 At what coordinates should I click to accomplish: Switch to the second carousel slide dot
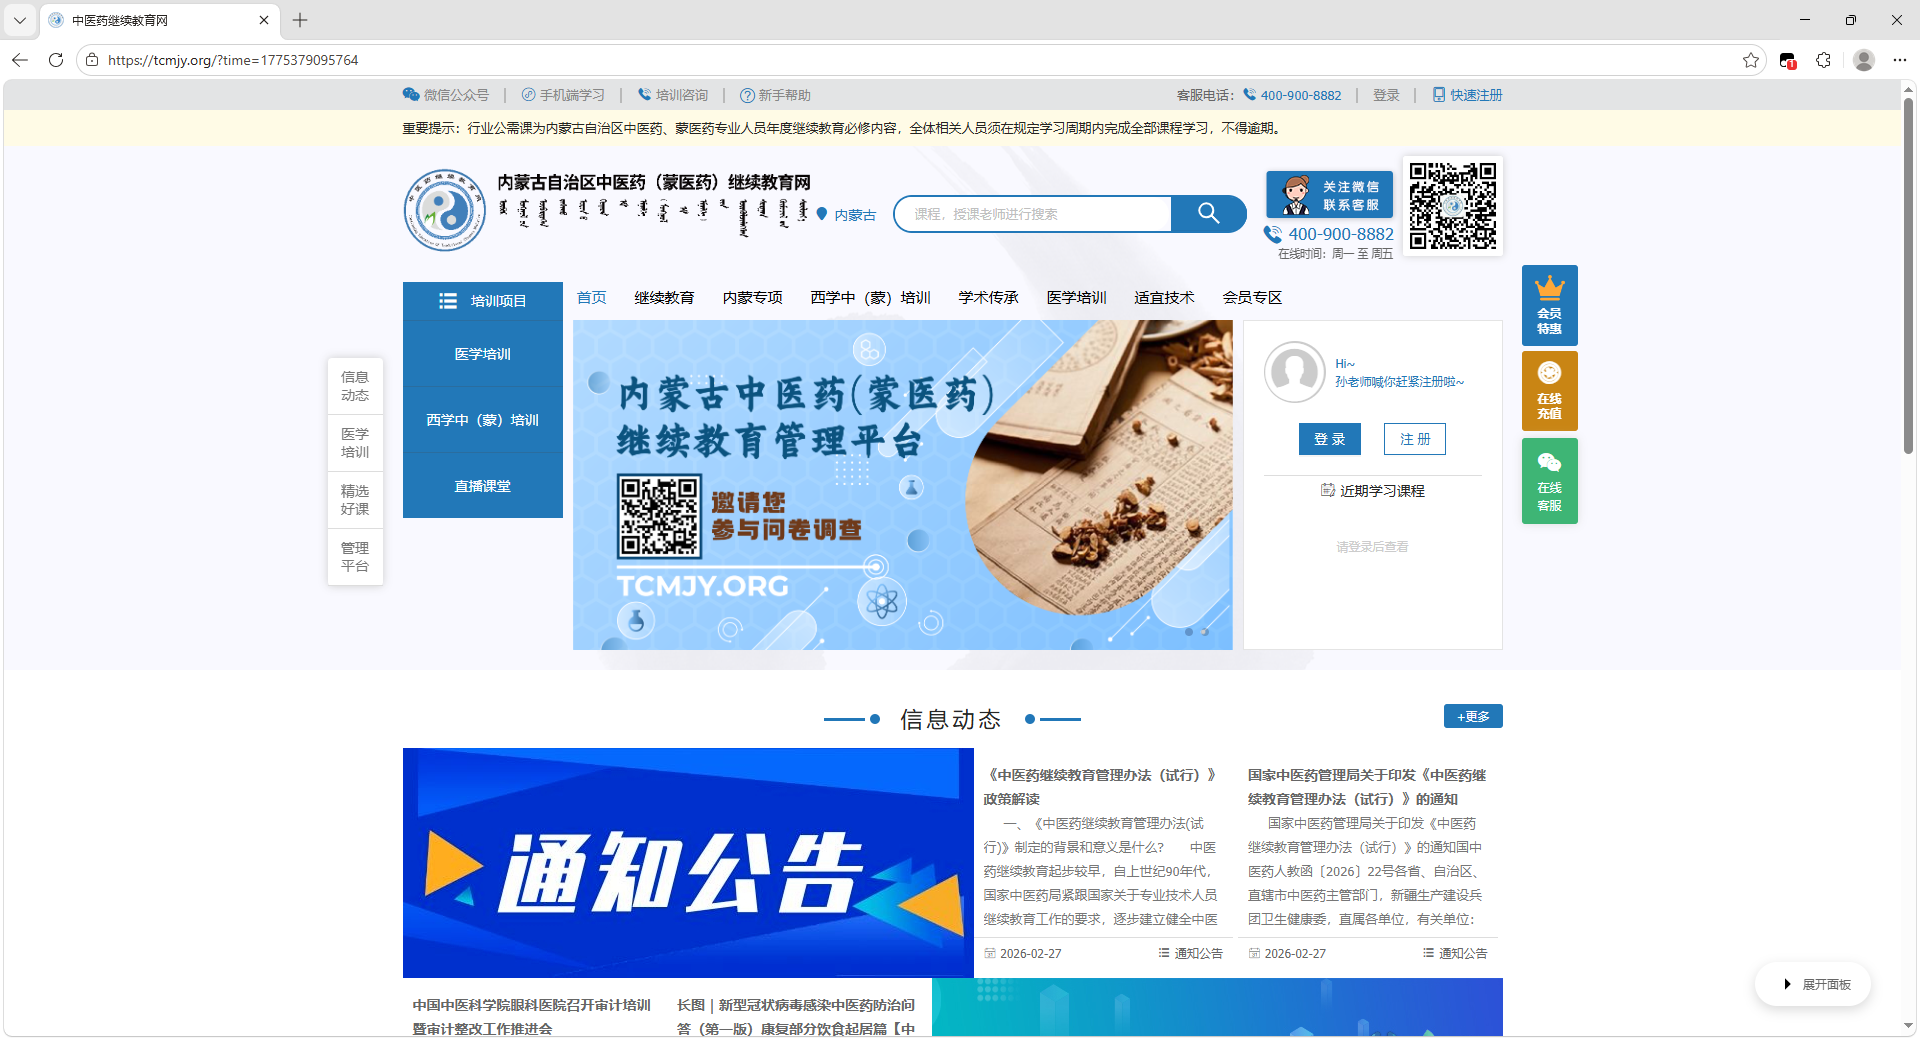click(1204, 632)
